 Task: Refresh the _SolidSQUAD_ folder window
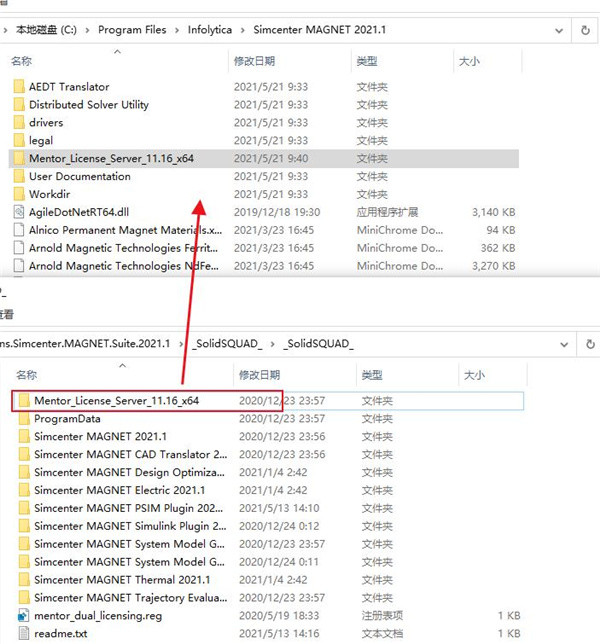point(590,344)
